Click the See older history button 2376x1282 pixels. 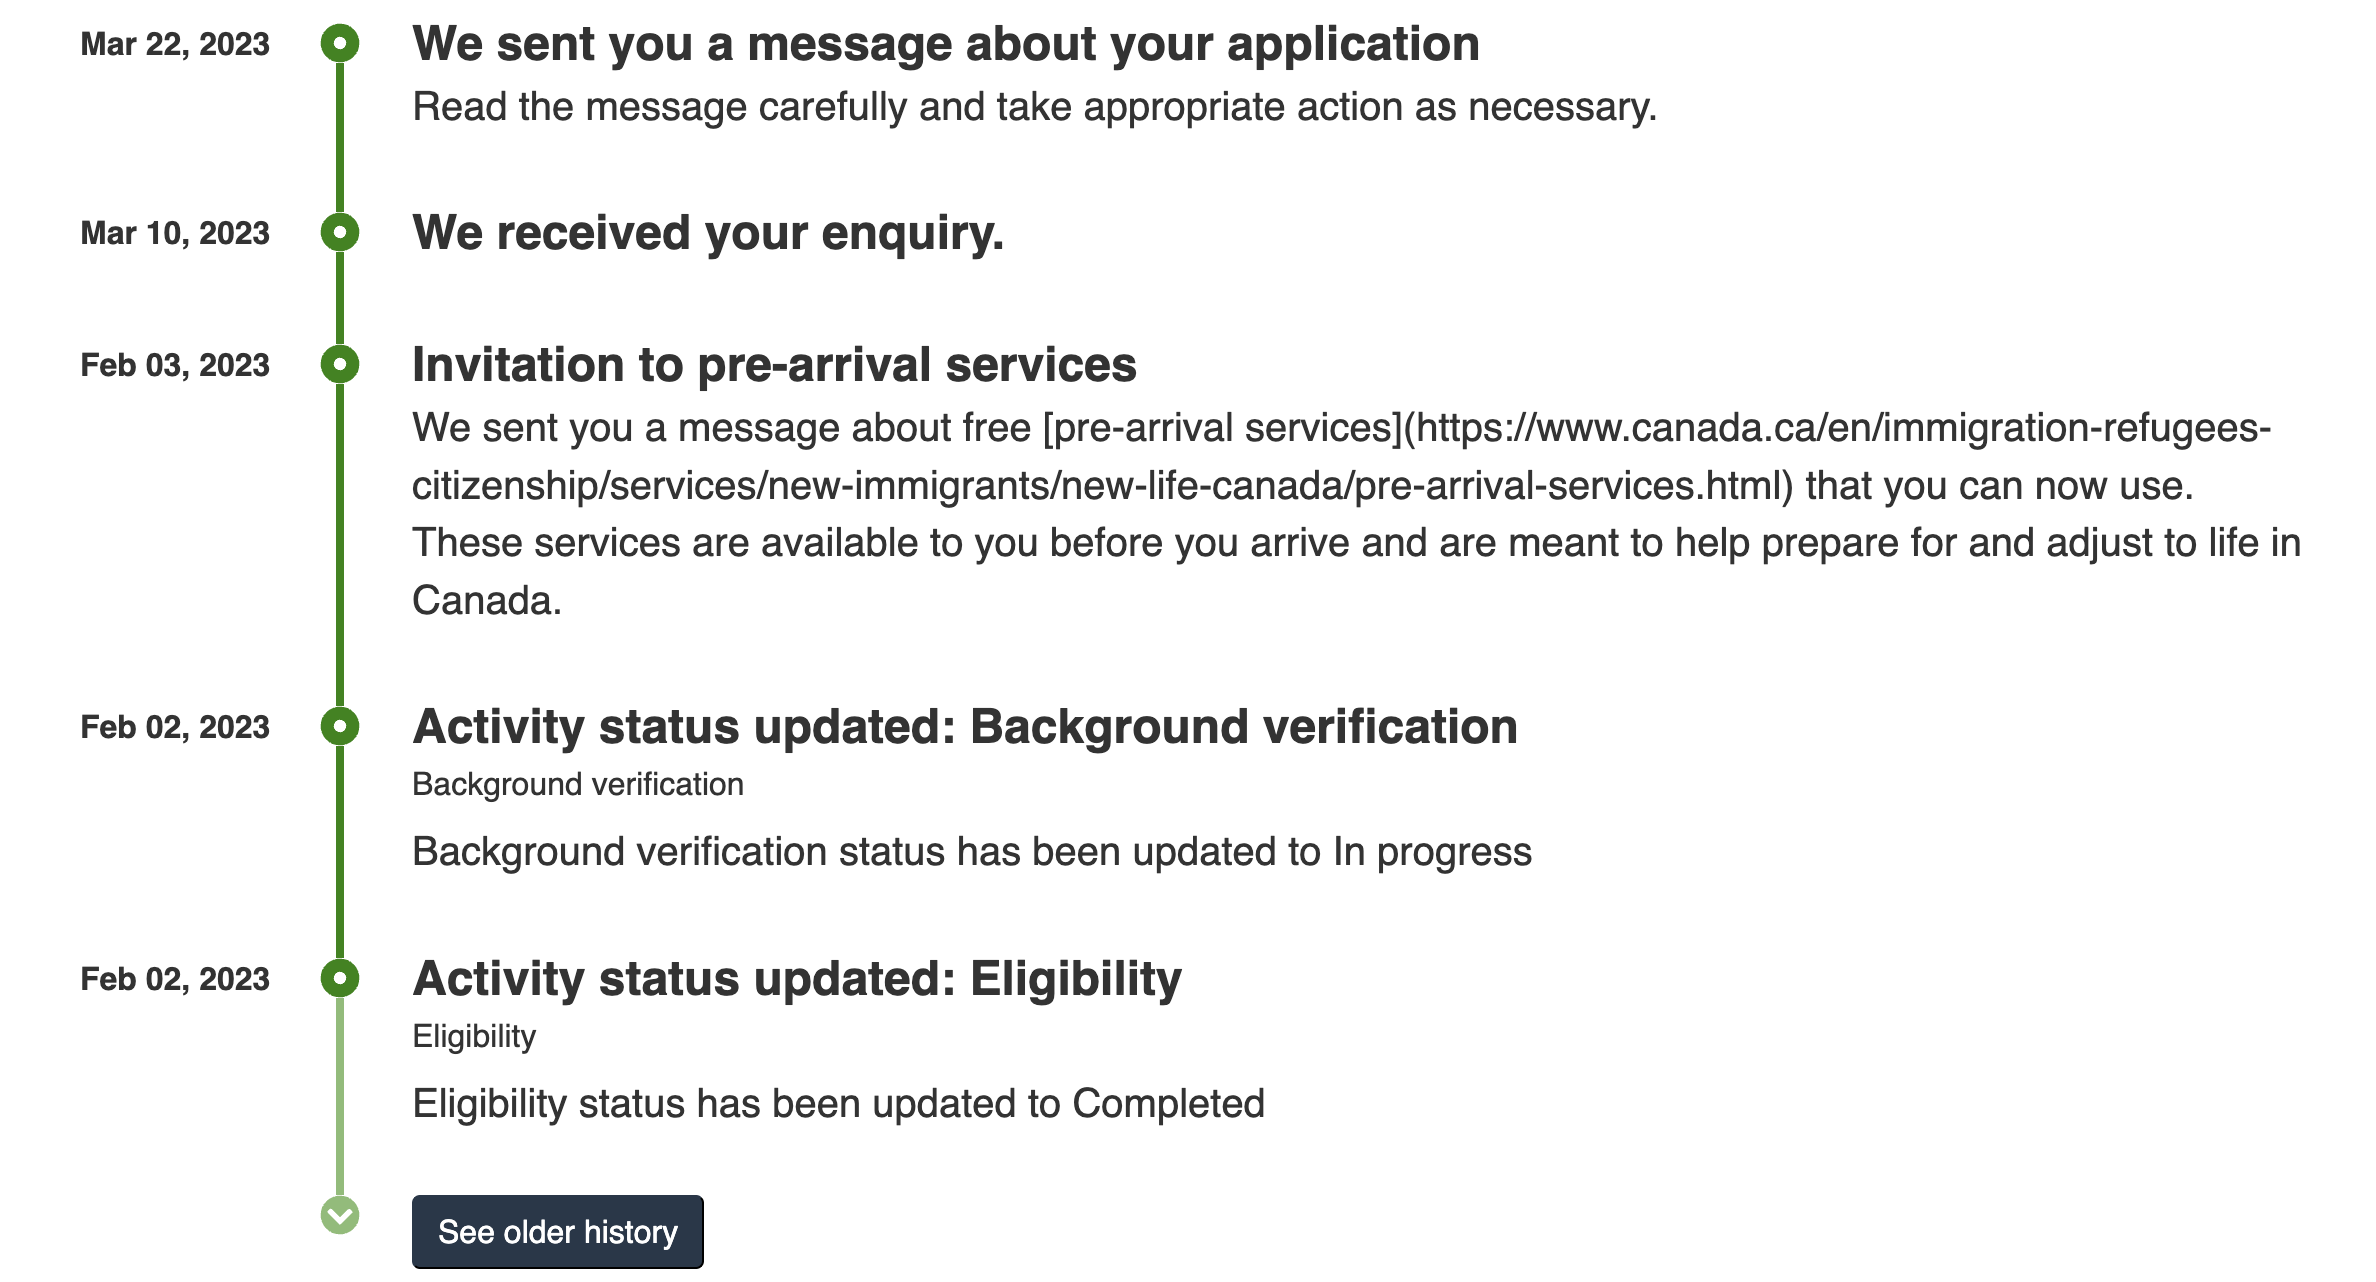click(x=558, y=1232)
